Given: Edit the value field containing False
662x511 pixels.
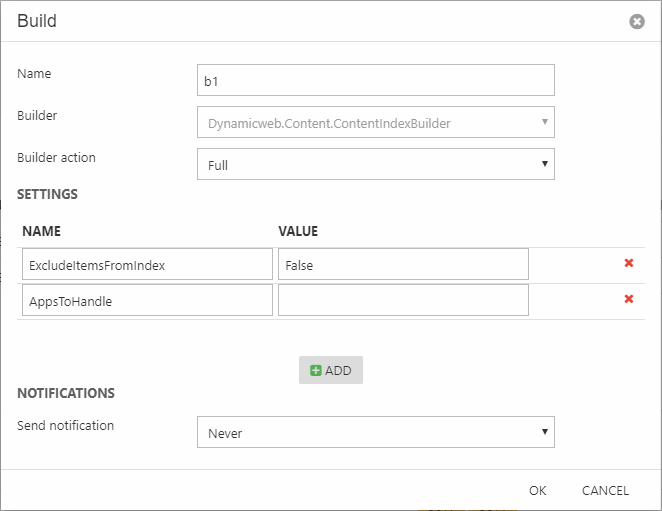Looking at the screenshot, I should pyautogui.click(x=403, y=264).
